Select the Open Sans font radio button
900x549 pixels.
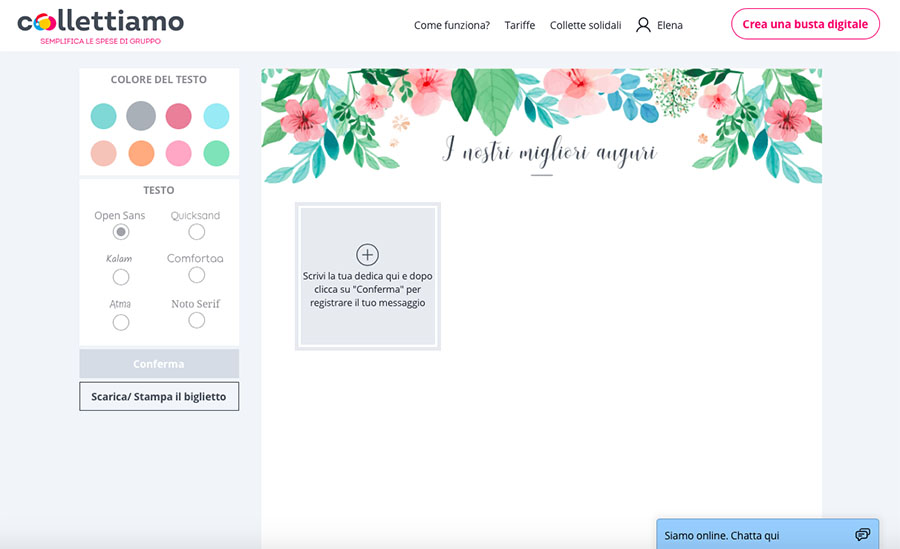121,232
